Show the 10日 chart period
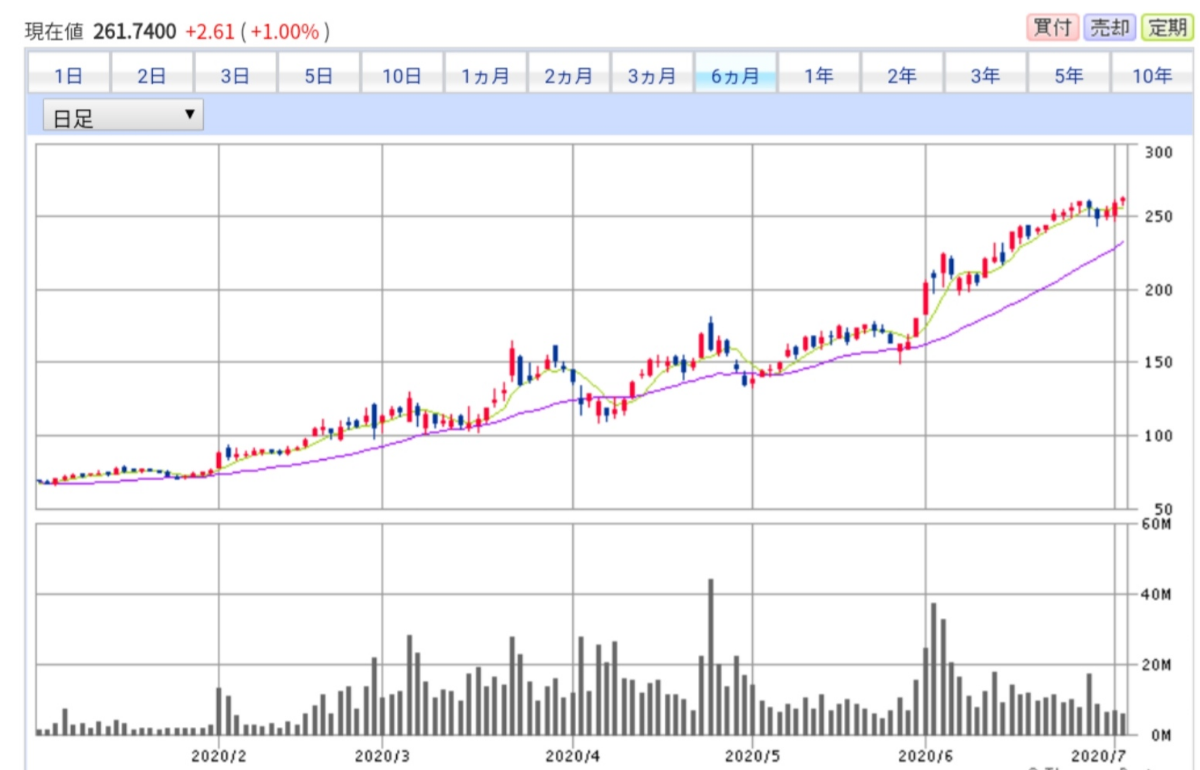The width and height of the screenshot is (1200, 770). click(x=401, y=76)
